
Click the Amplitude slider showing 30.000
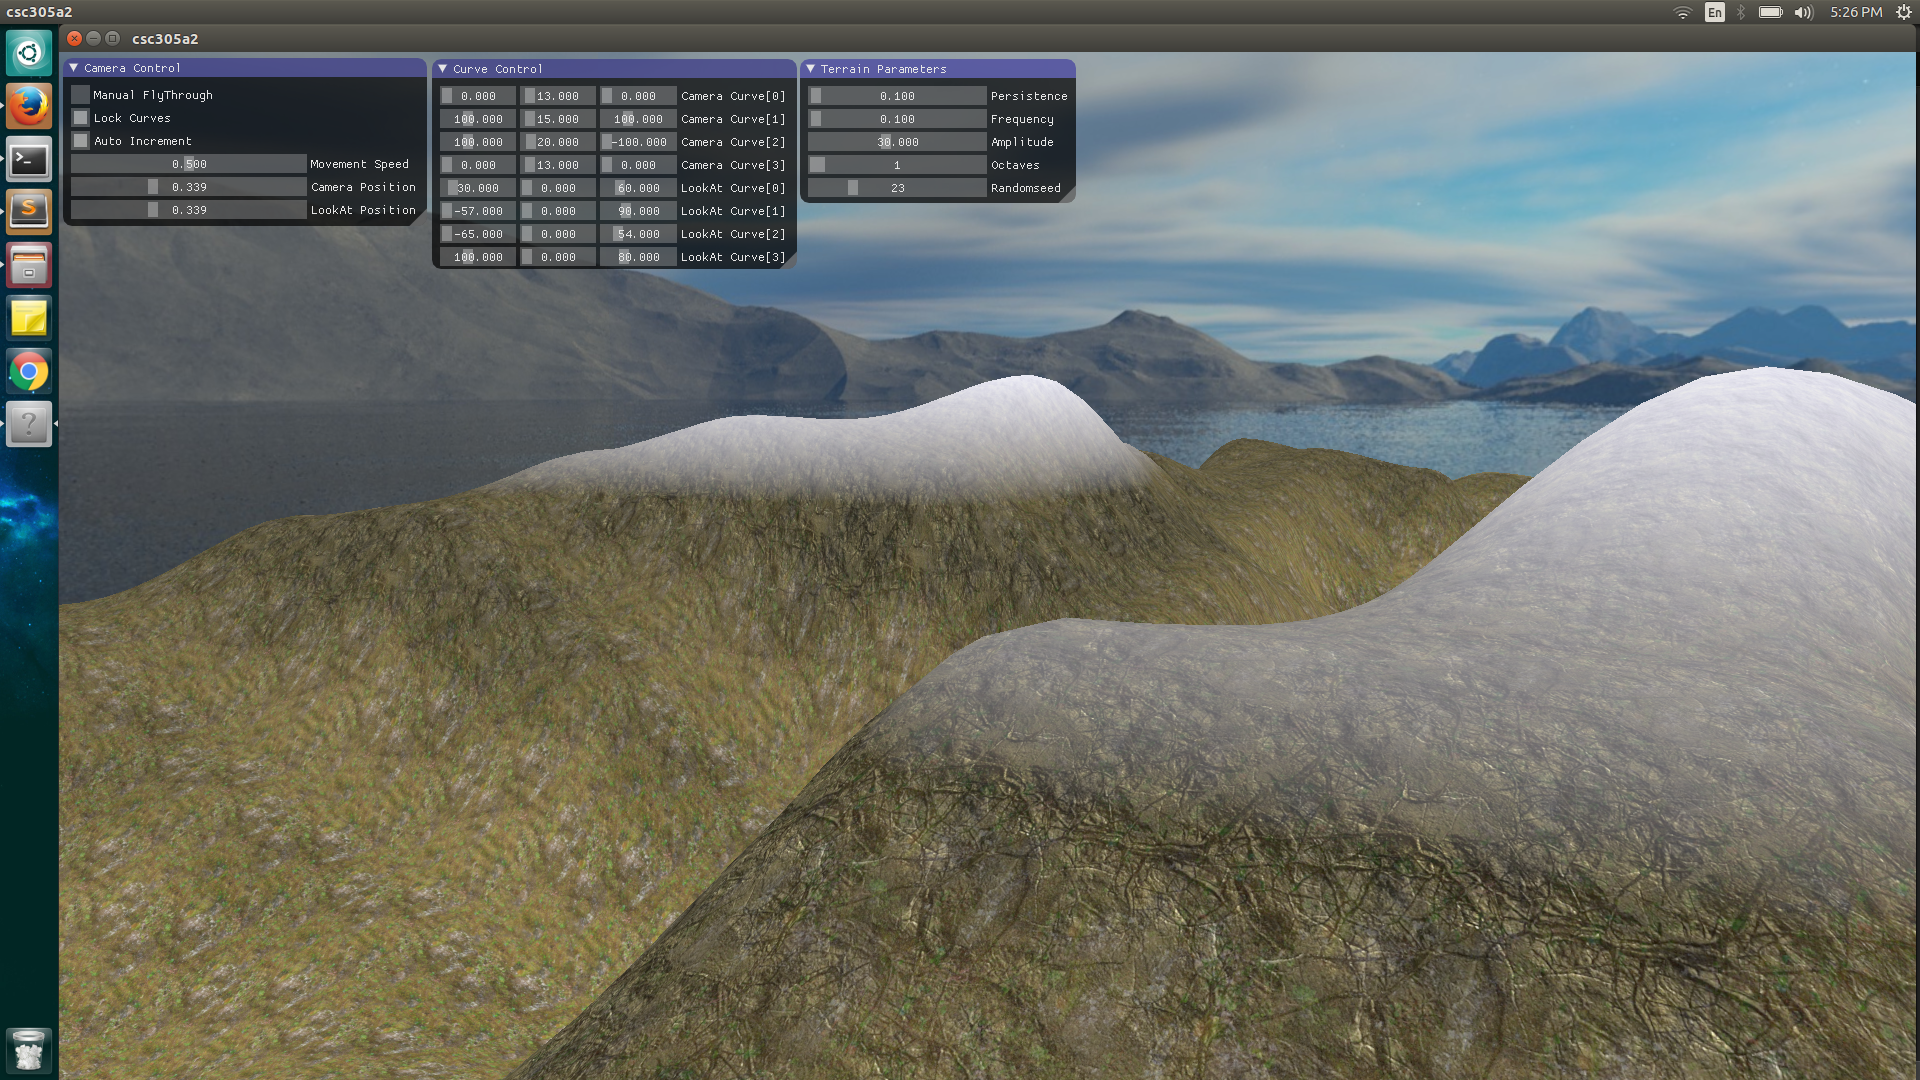click(897, 142)
